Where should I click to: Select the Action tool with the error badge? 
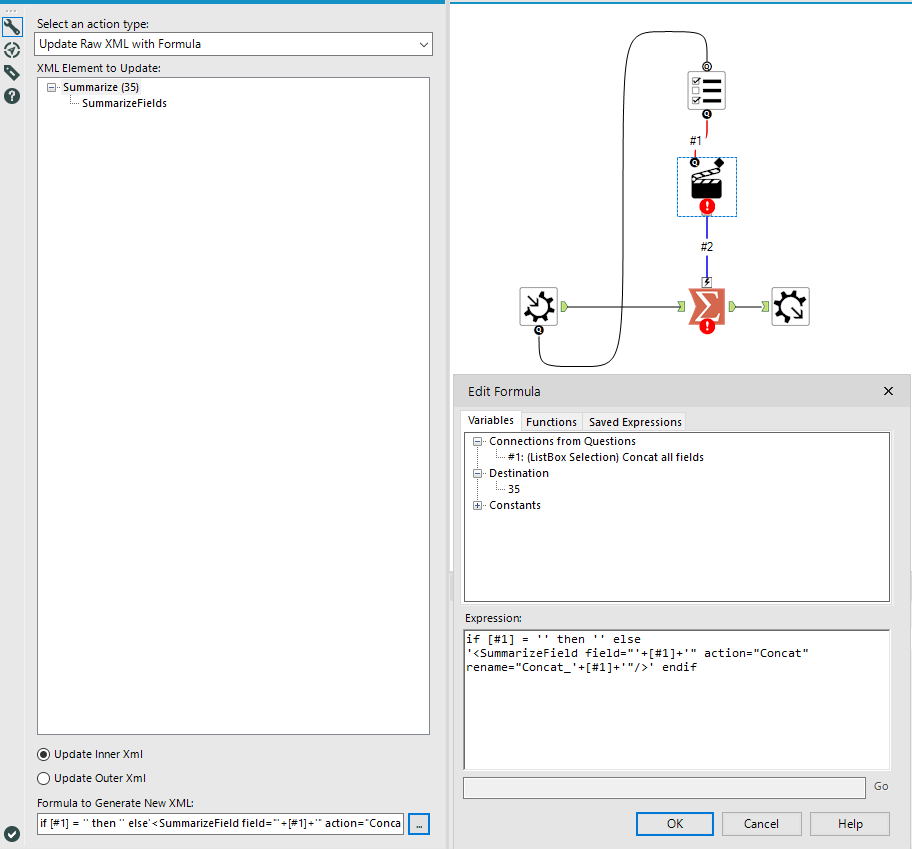(707, 187)
